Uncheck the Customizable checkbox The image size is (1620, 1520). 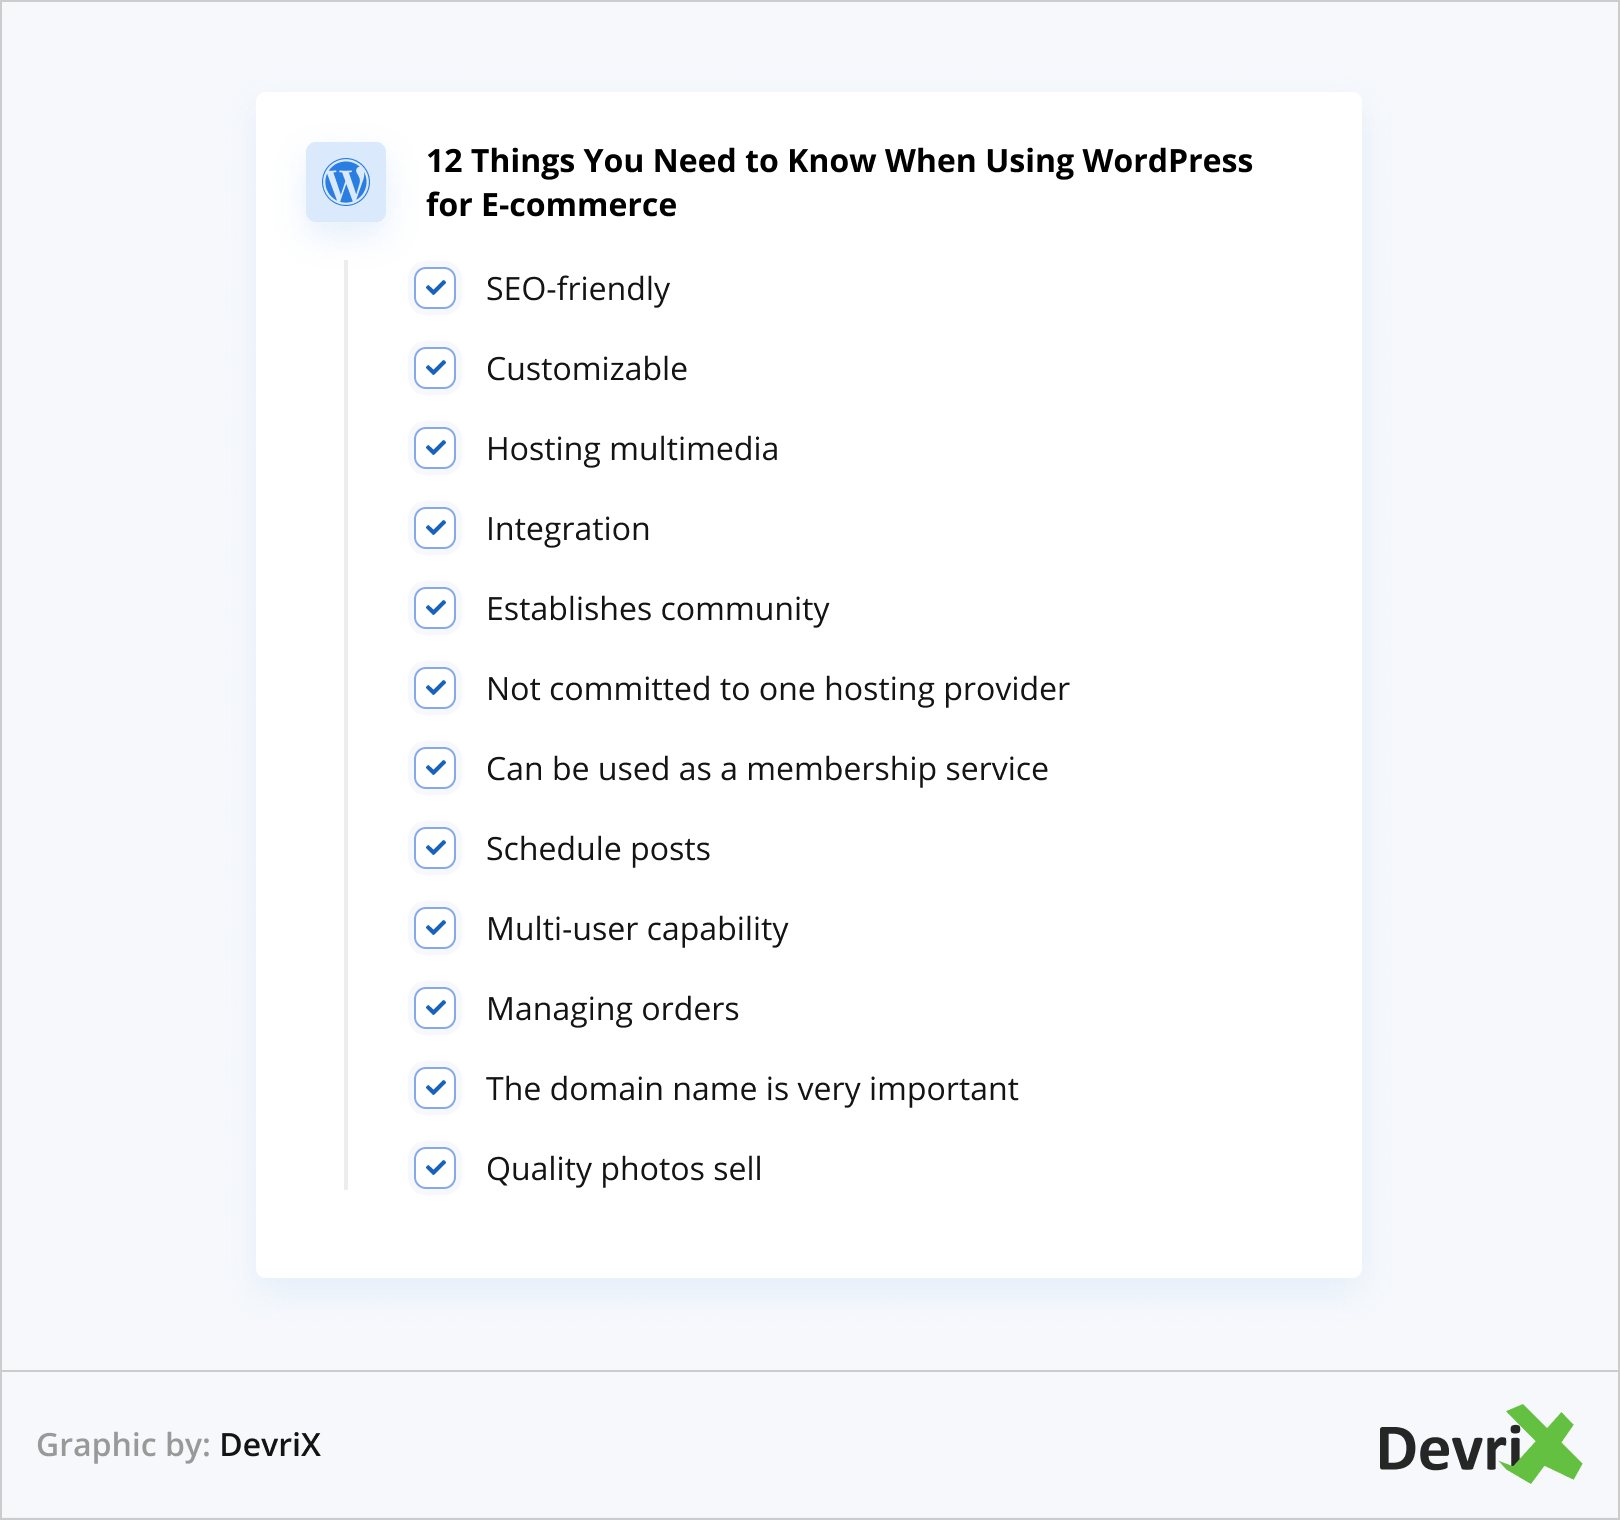(435, 368)
